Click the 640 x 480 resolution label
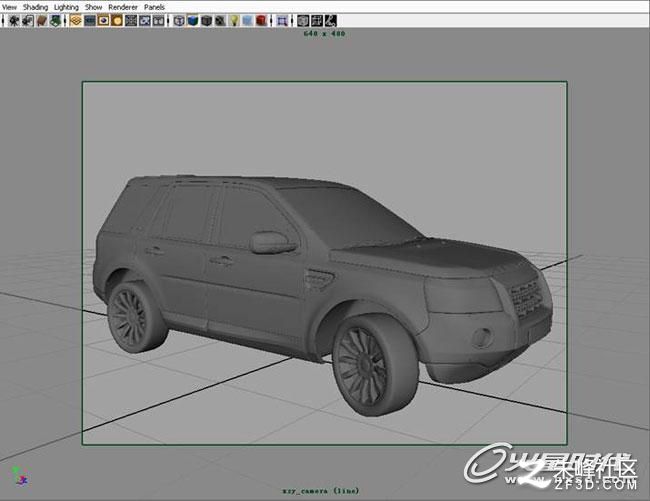Viewport: 650px width, 501px height. click(324, 34)
